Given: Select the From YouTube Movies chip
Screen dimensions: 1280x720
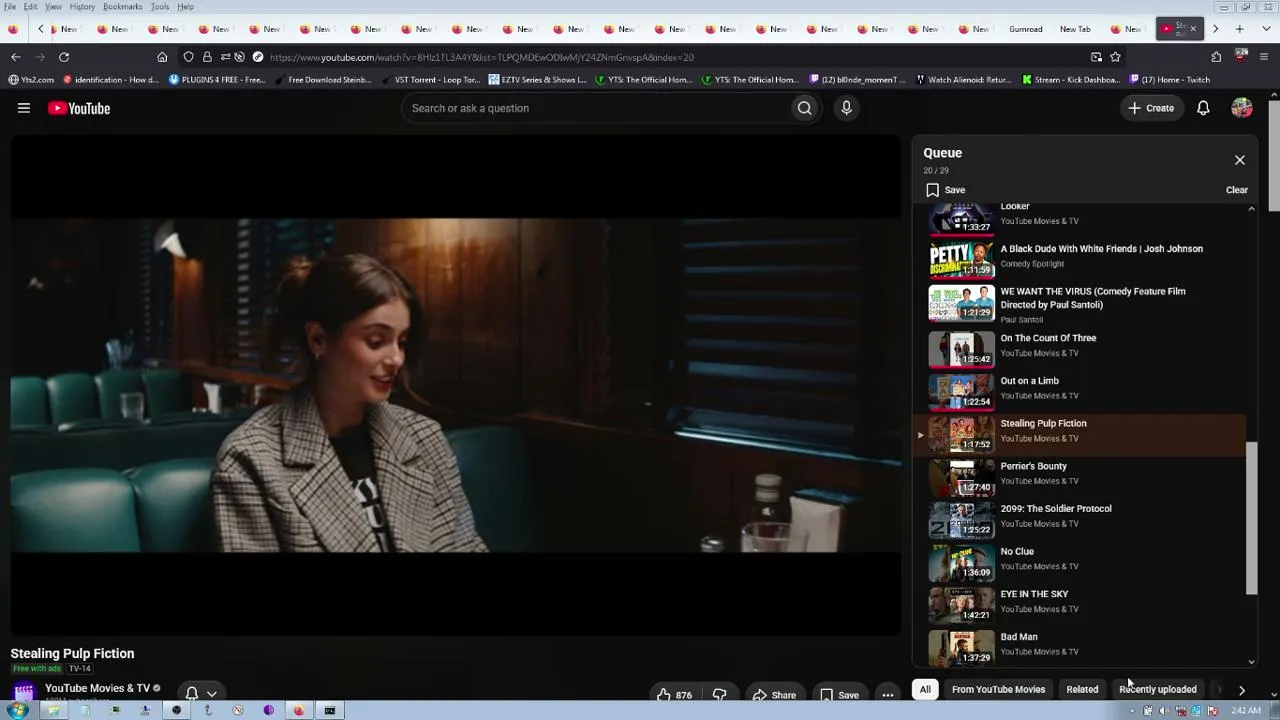Looking at the screenshot, I should tap(998, 689).
